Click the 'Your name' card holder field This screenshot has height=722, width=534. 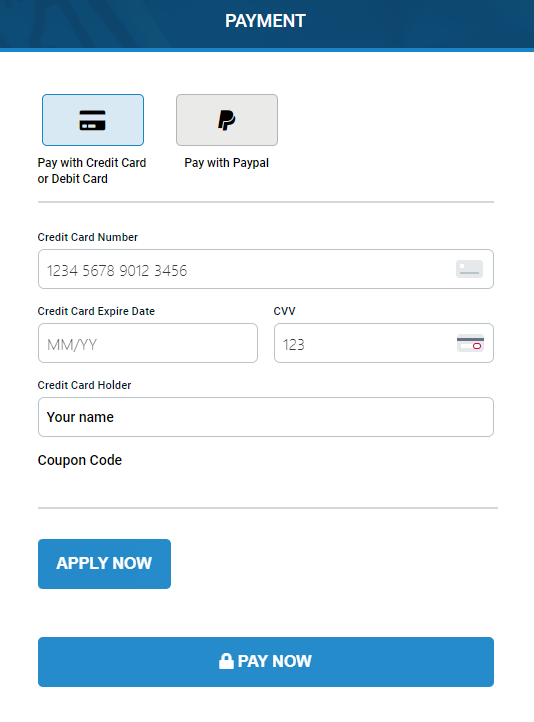click(266, 417)
